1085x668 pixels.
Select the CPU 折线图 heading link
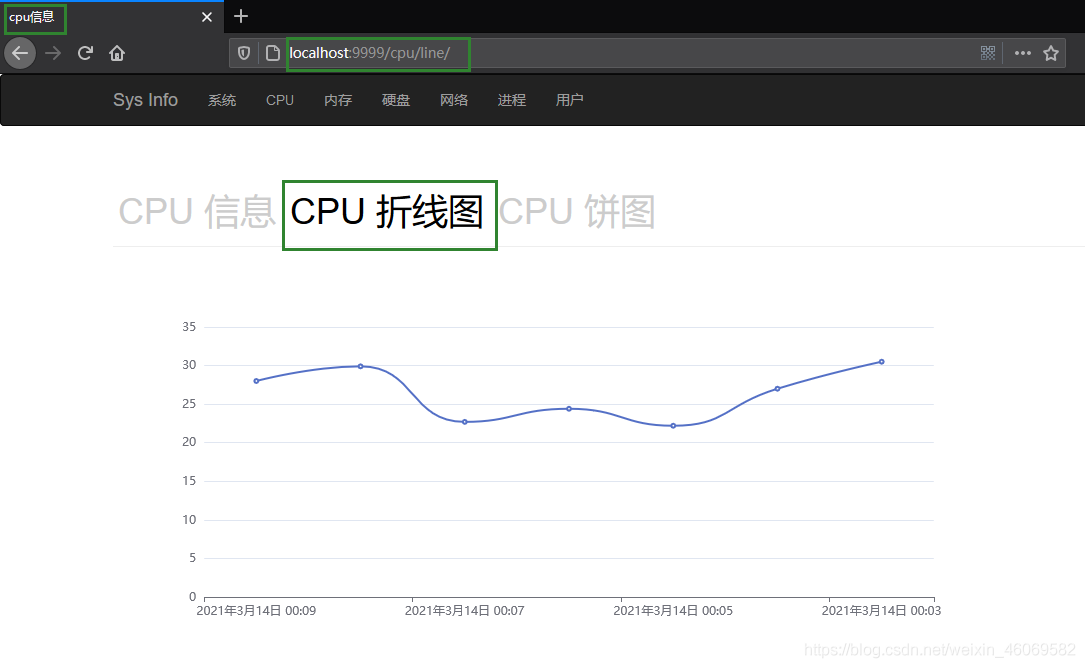point(387,212)
